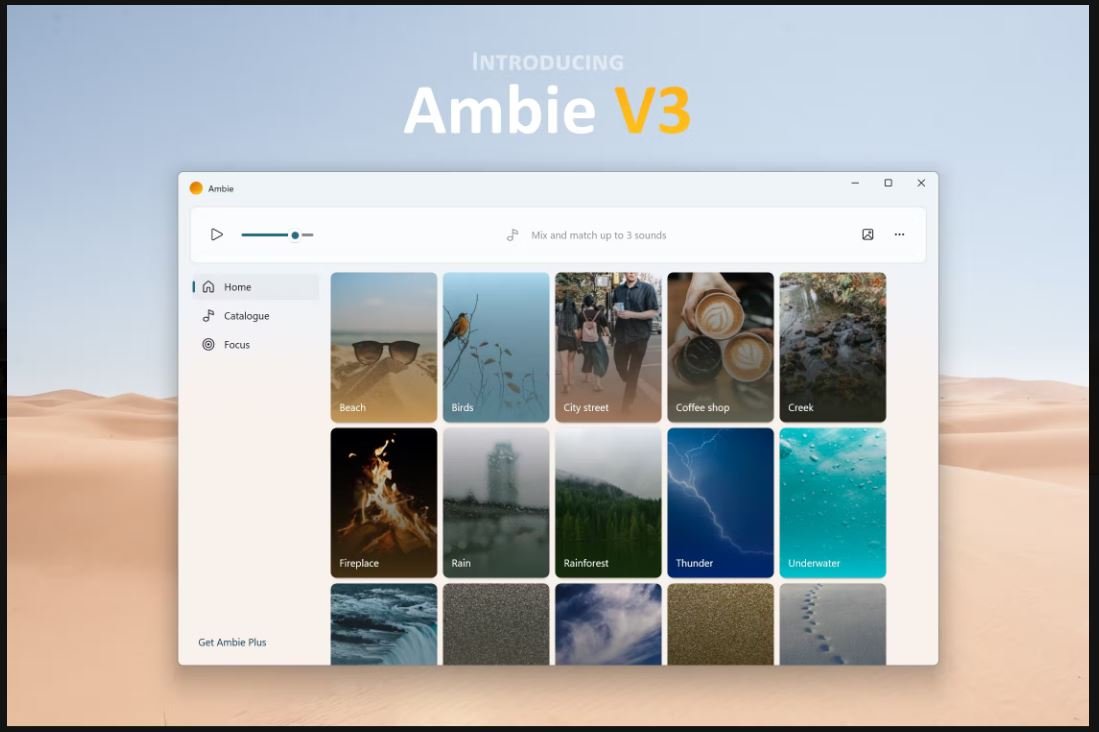Play the Beach sound tile

point(384,348)
